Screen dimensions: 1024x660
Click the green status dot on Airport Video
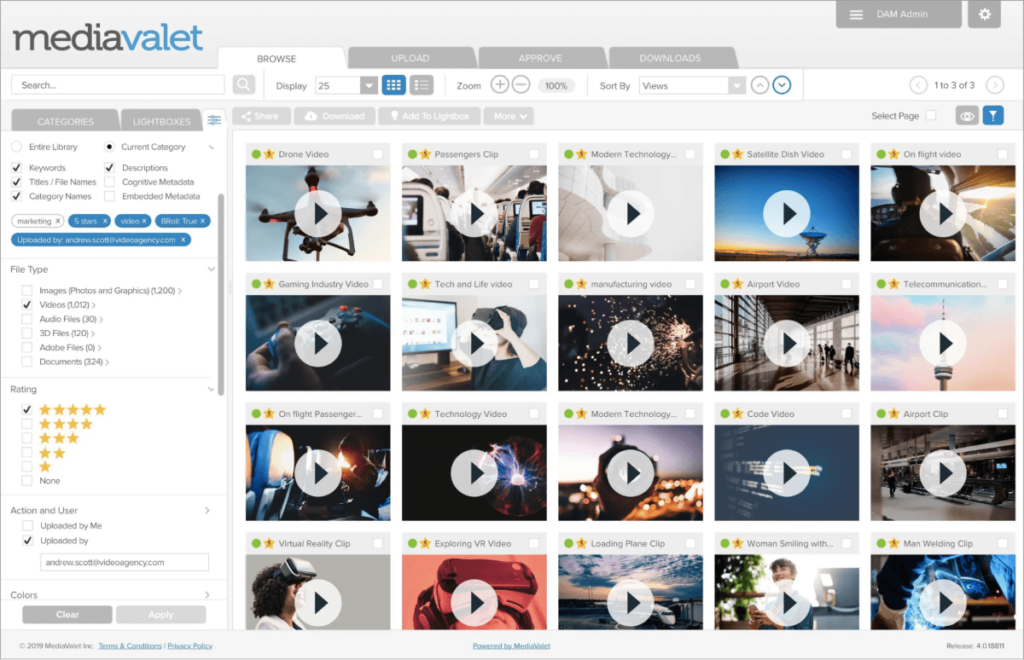click(725, 284)
